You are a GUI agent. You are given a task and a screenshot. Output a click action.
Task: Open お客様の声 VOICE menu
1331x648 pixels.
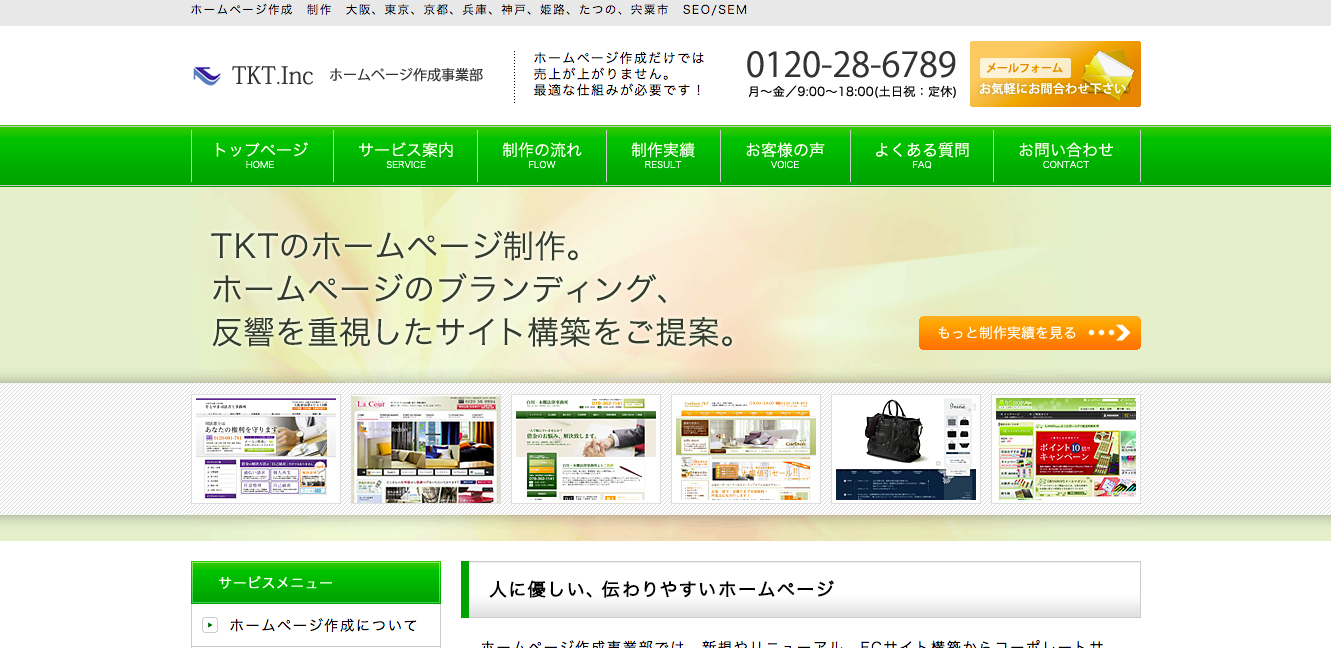click(785, 155)
